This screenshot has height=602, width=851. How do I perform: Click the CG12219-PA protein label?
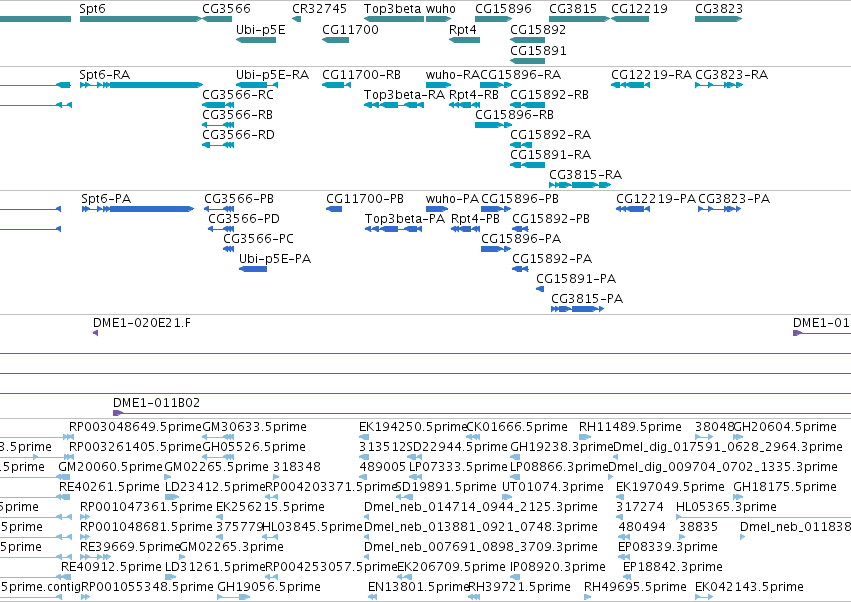[656, 199]
